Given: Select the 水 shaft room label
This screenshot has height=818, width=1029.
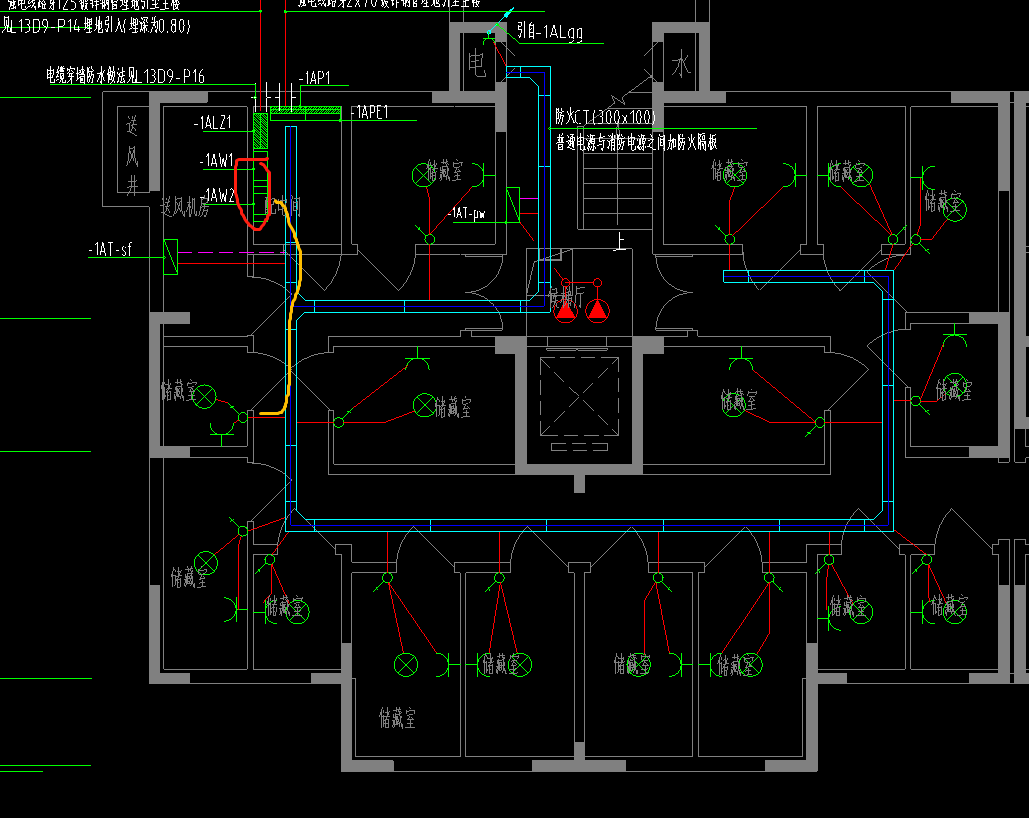Looking at the screenshot, I should tap(681, 66).
